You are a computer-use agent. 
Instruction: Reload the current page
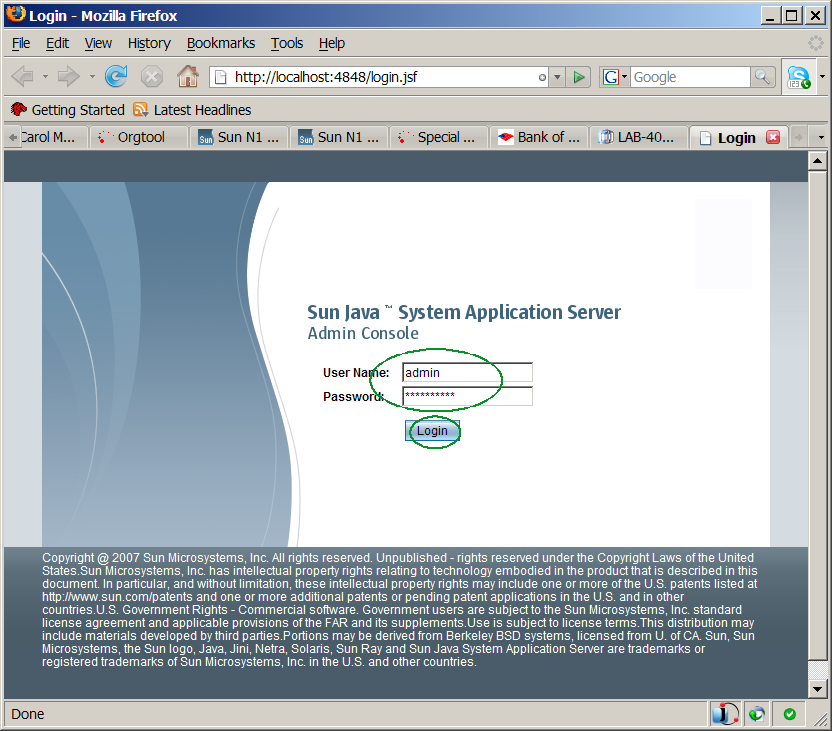tap(116, 76)
